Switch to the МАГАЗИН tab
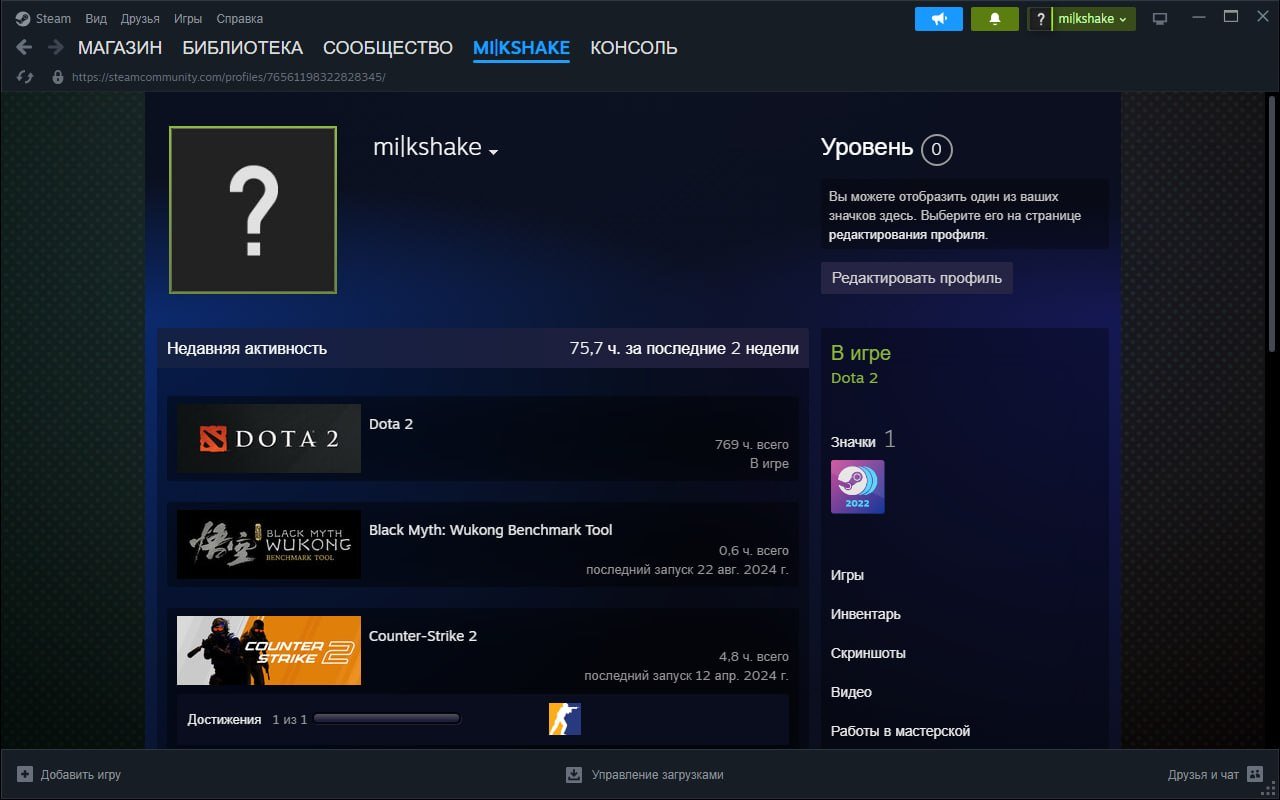1280x800 pixels. (x=120, y=48)
